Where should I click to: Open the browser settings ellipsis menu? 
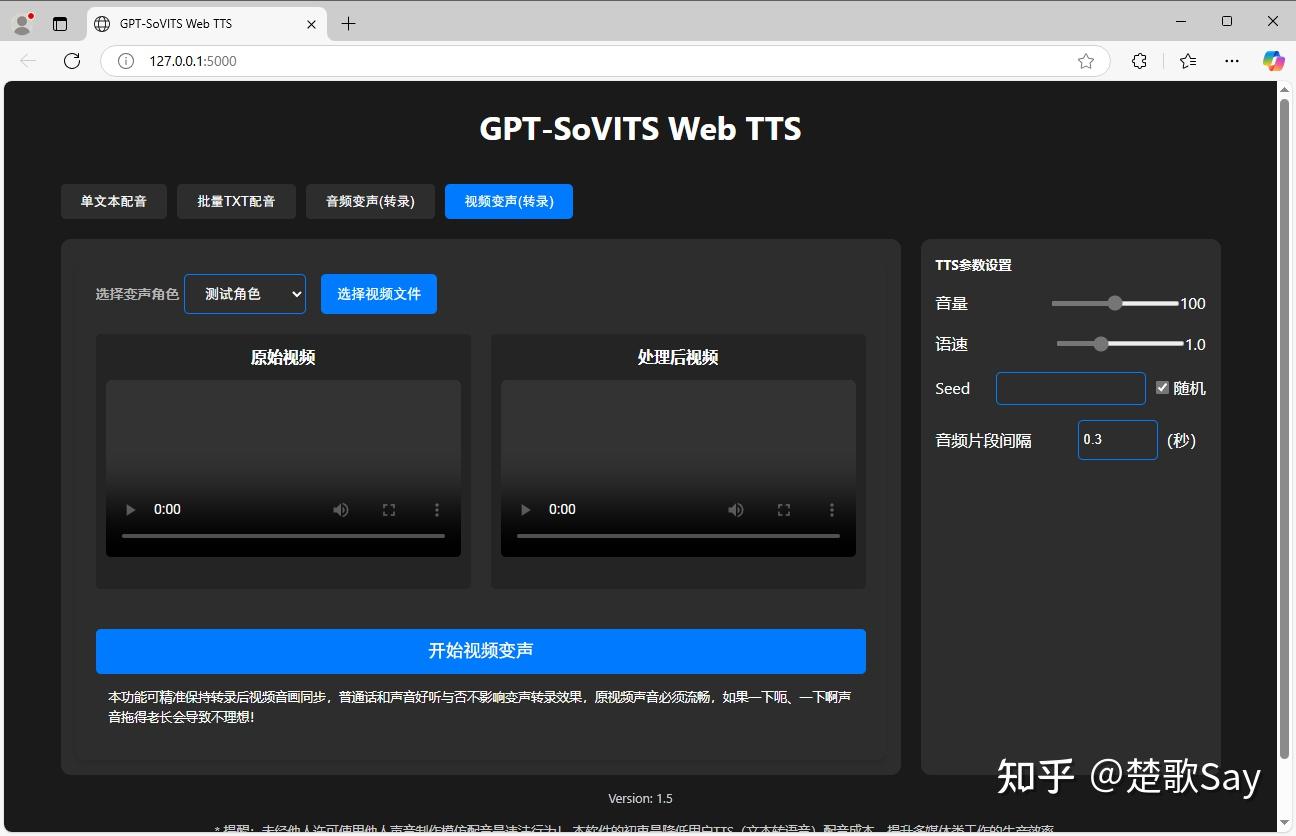point(1231,61)
